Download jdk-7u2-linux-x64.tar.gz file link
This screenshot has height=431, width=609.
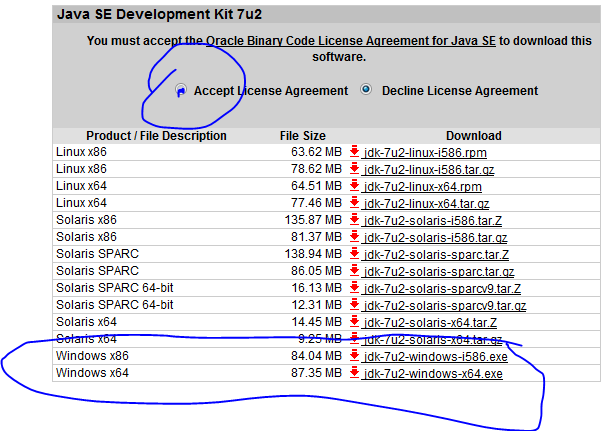pos(426,204)
